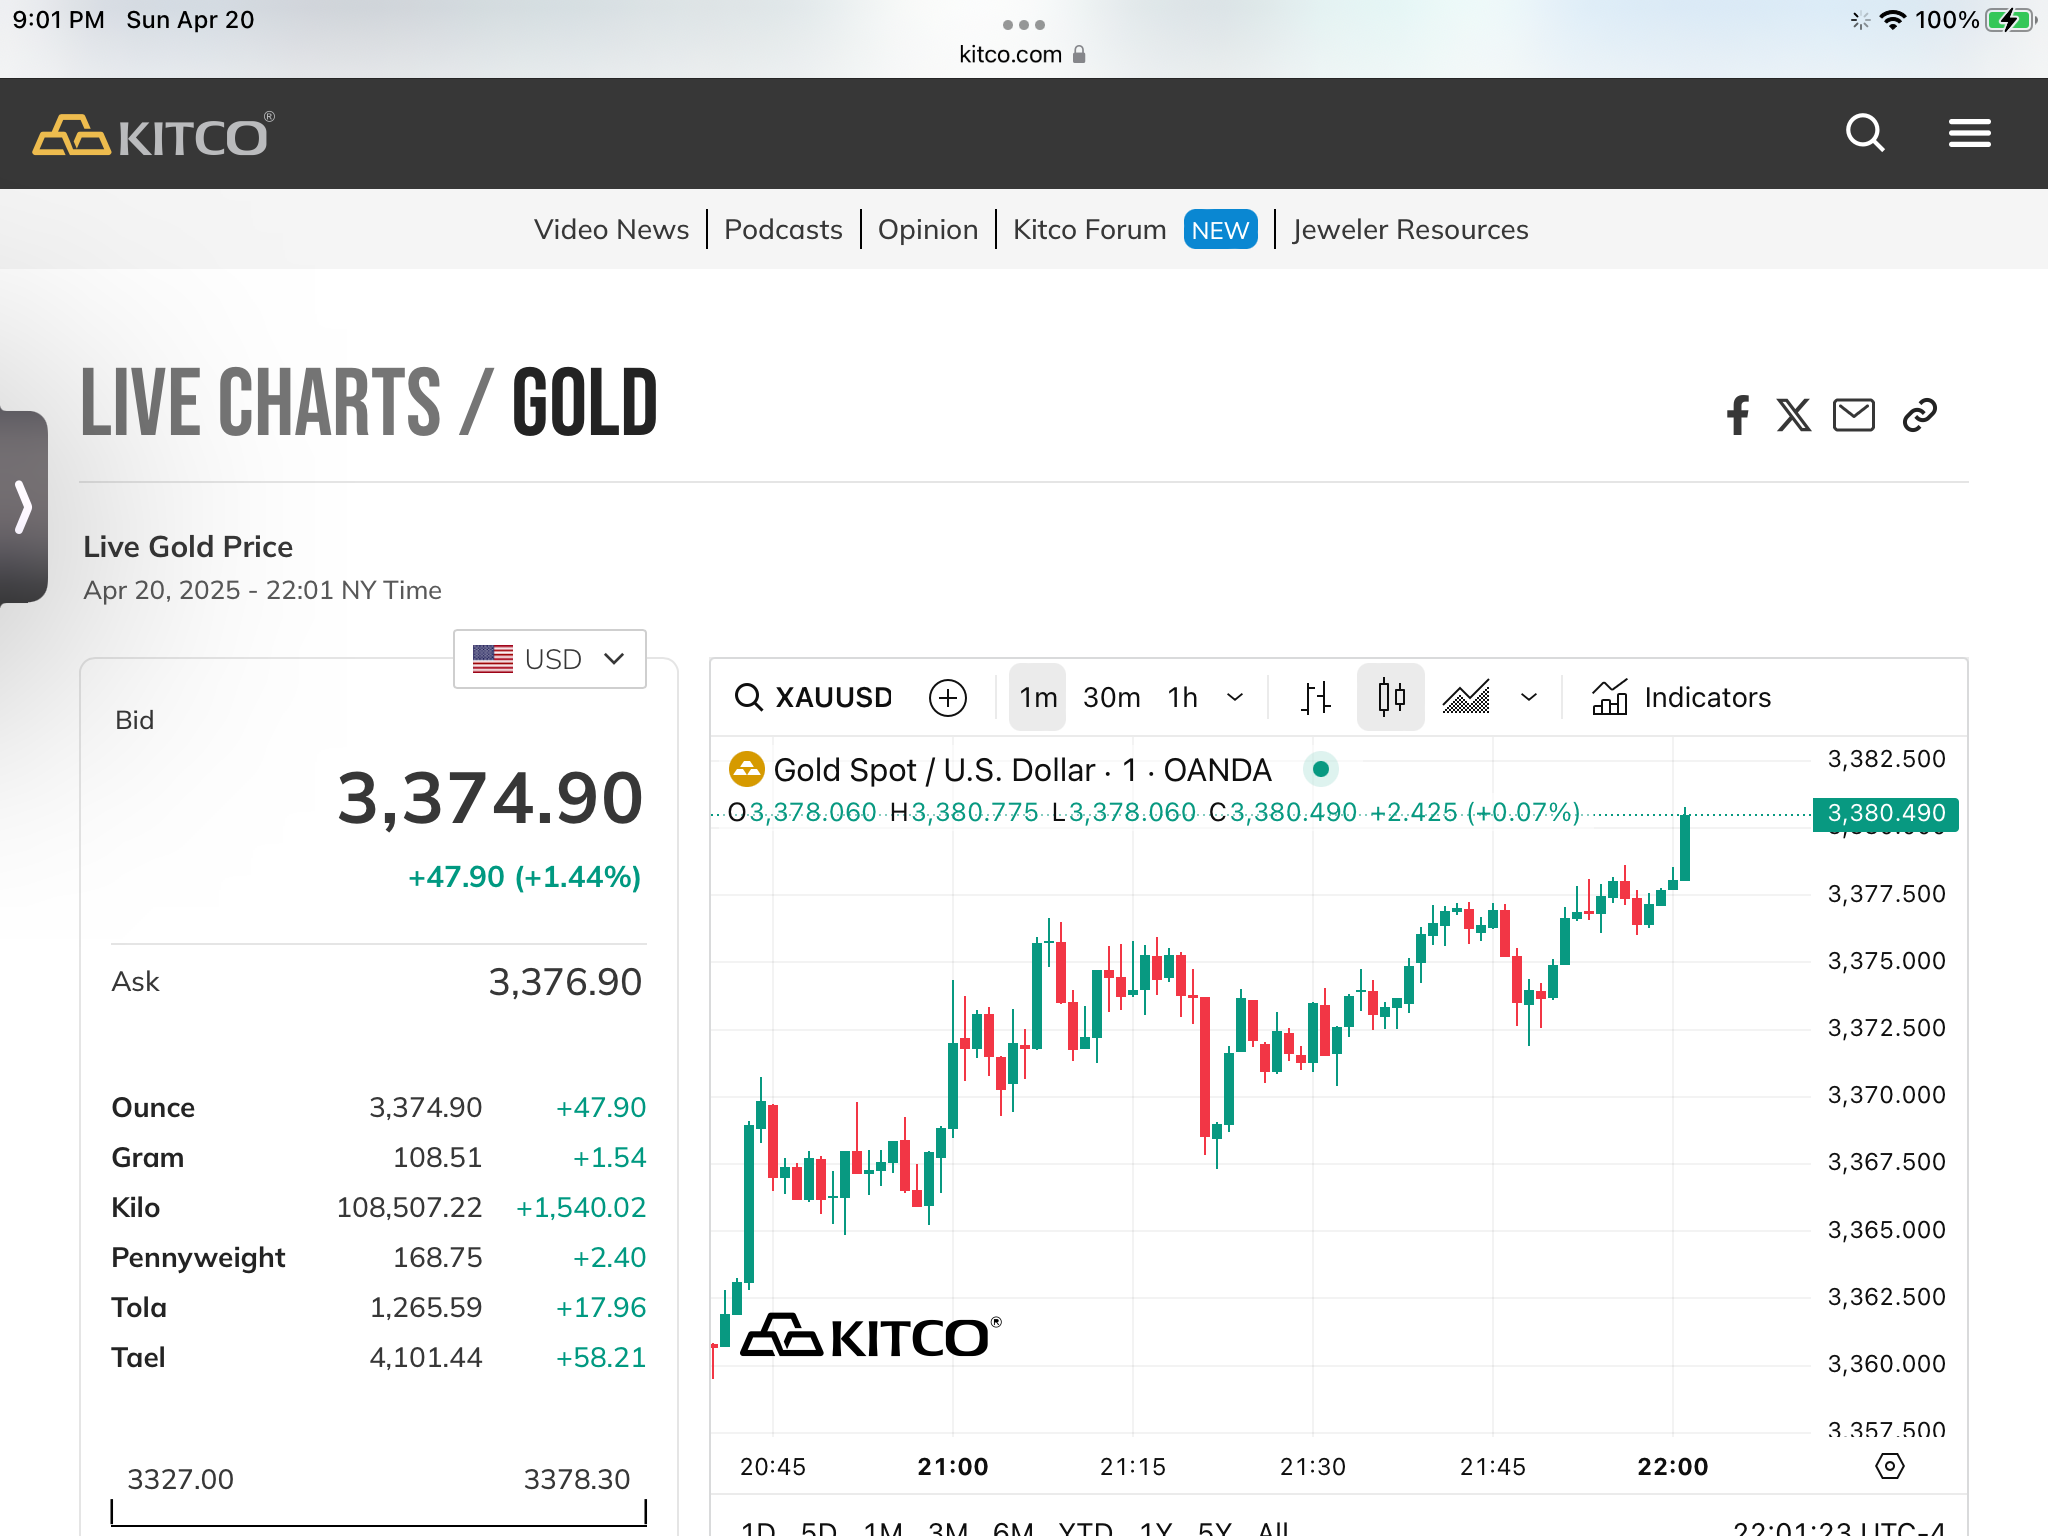This screenshot has width=2048, height=1536.
Task: Share page on Facebook
Action: click(x=1738, y=415)
